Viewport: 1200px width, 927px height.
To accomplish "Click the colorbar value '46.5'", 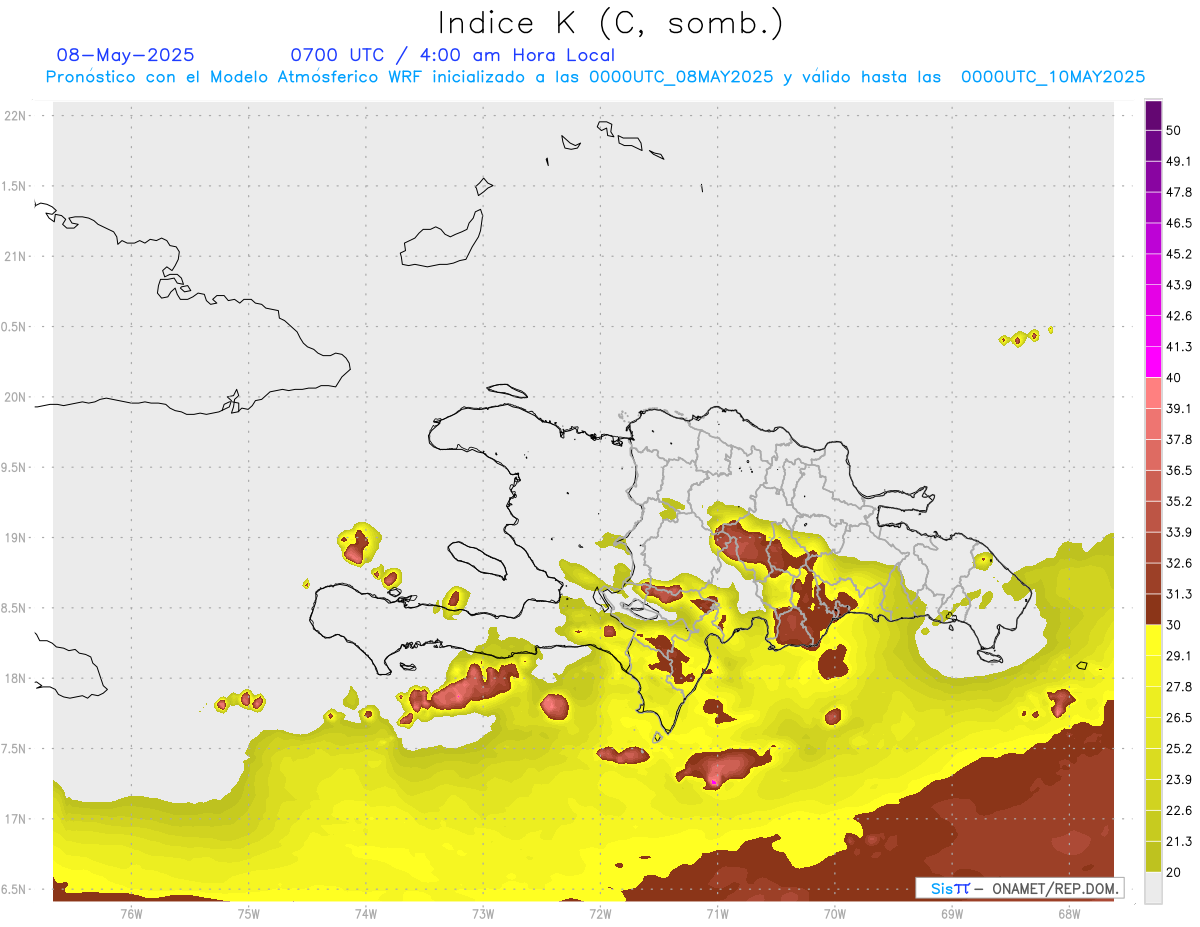I will pyautogui.click(x=1179, y=223).
